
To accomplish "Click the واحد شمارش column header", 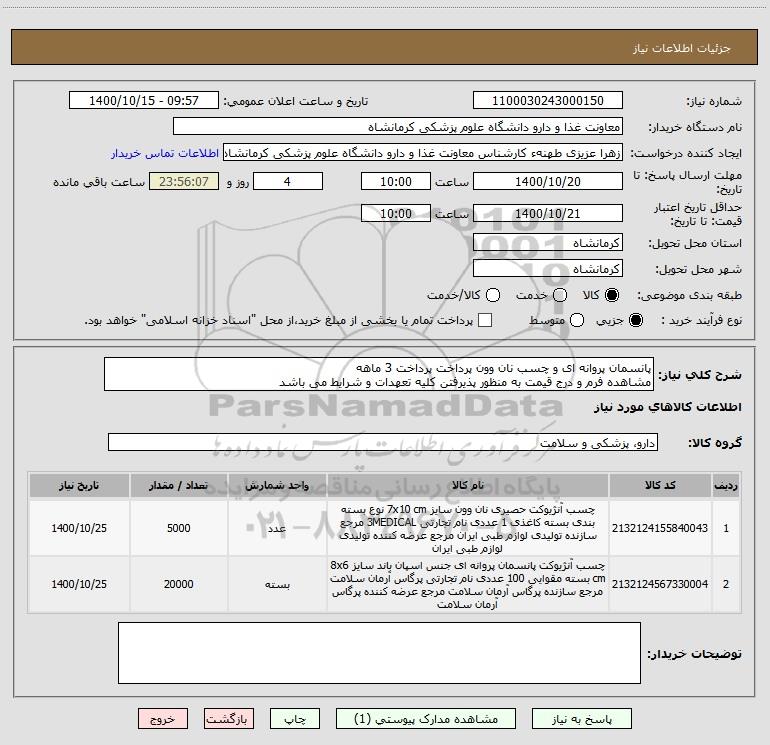I will coord(277,485).
